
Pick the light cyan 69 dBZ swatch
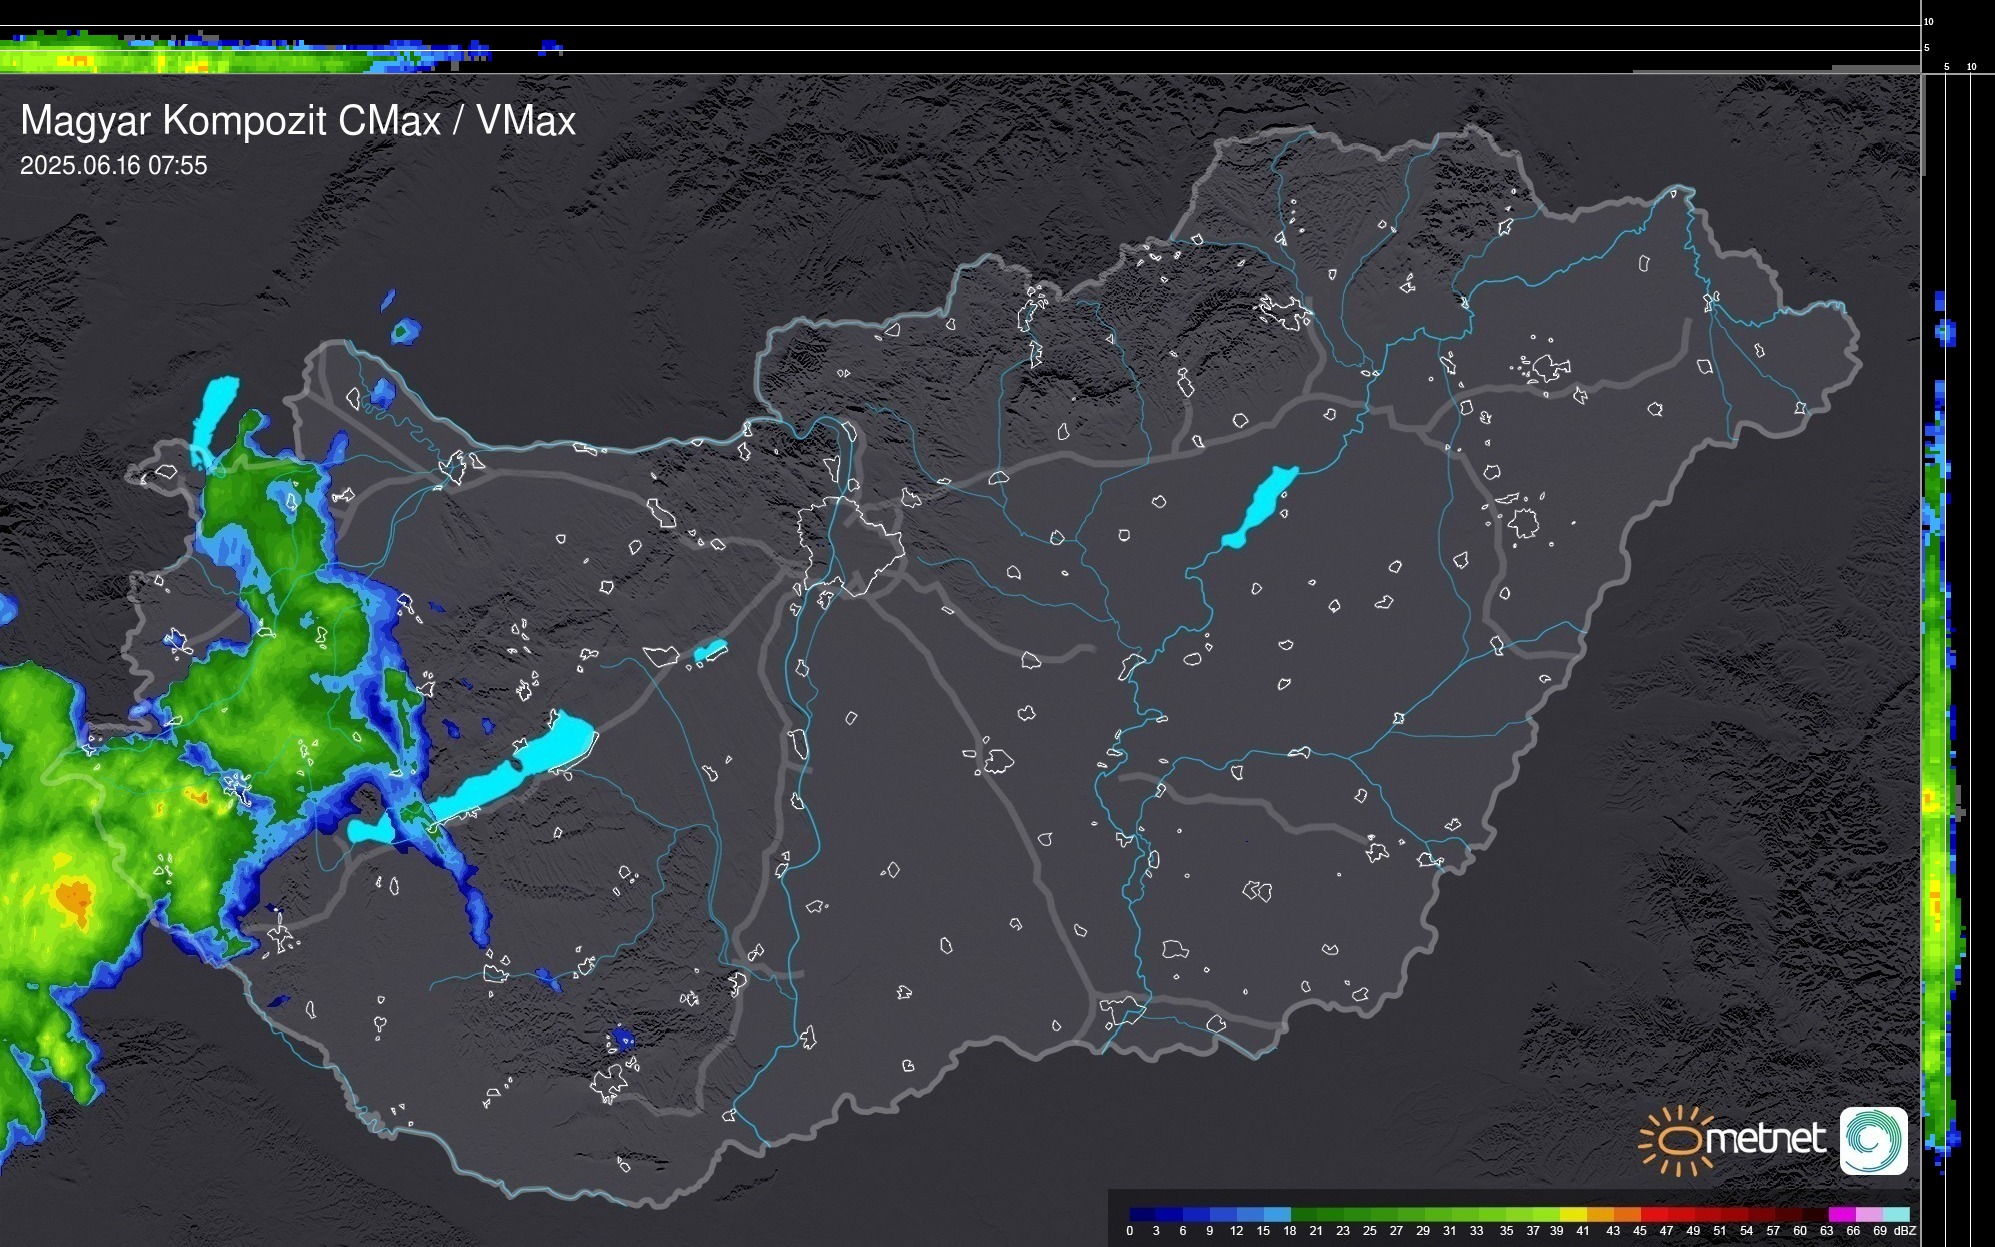(x=1895, y=1215)
